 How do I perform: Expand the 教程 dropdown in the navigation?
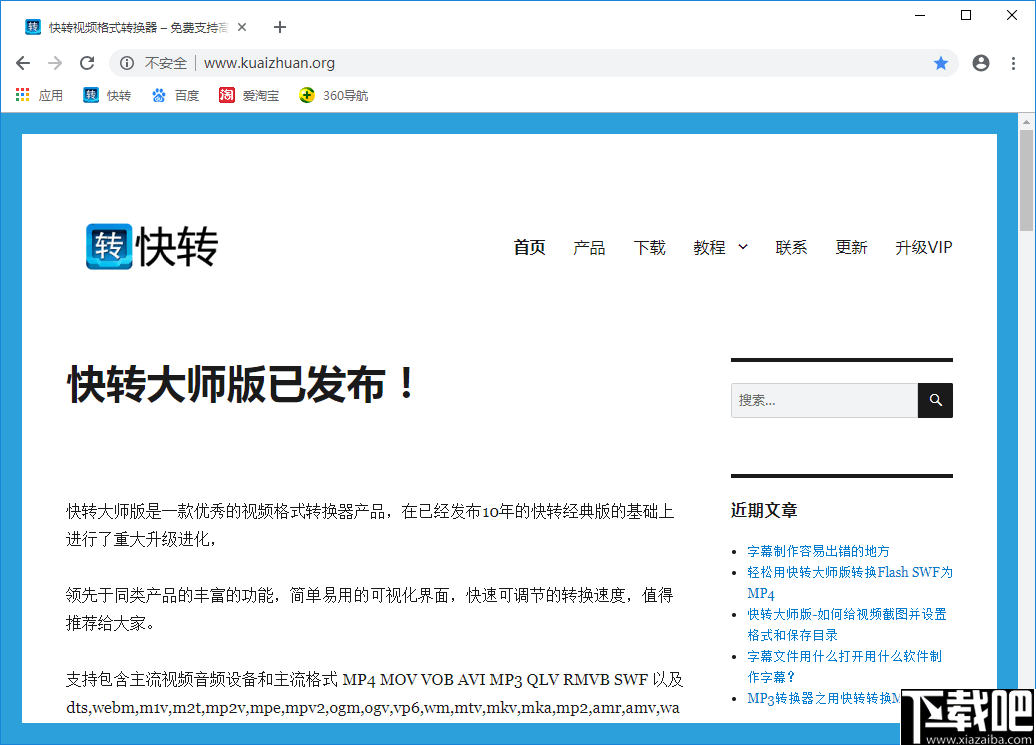point(720,247)
